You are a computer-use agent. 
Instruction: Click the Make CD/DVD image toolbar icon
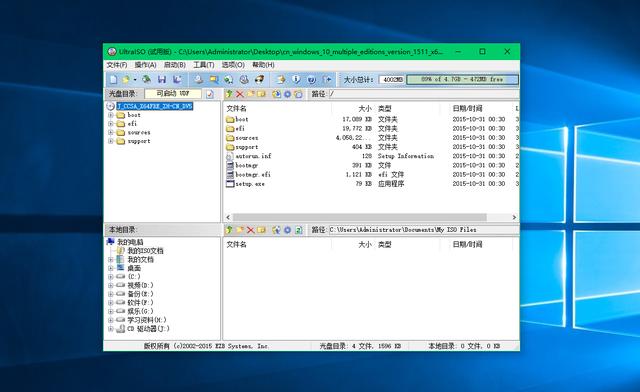(x=198, y=79)
